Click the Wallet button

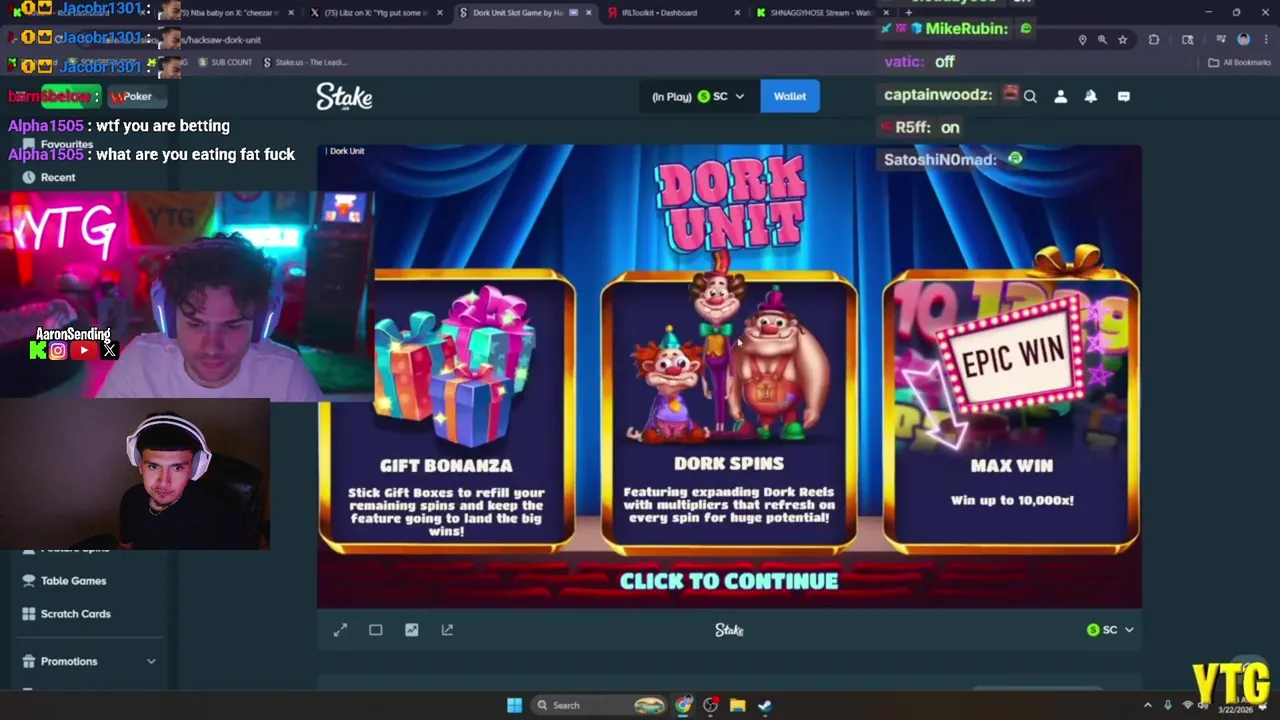click(790, 97)
